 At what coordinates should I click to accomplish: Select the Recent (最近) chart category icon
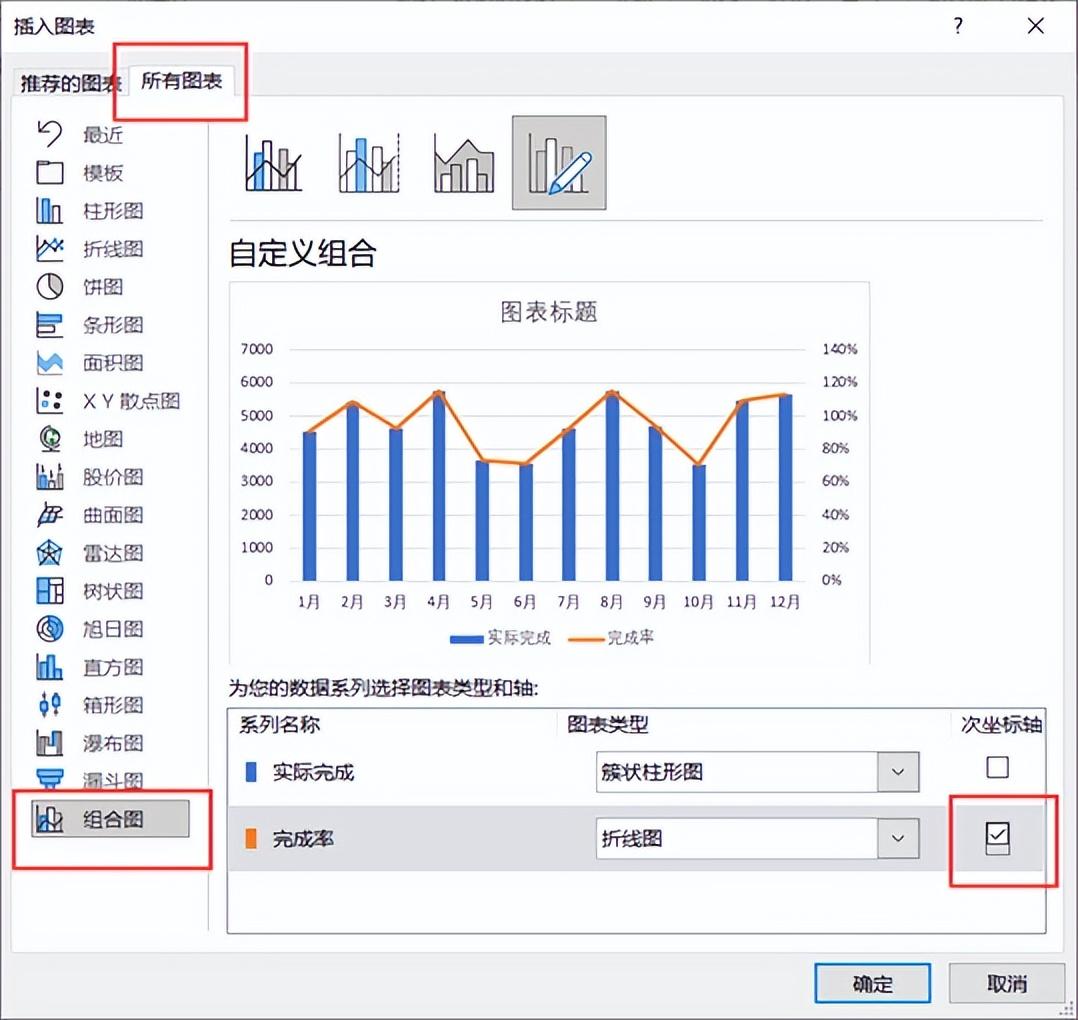point(50,133)
